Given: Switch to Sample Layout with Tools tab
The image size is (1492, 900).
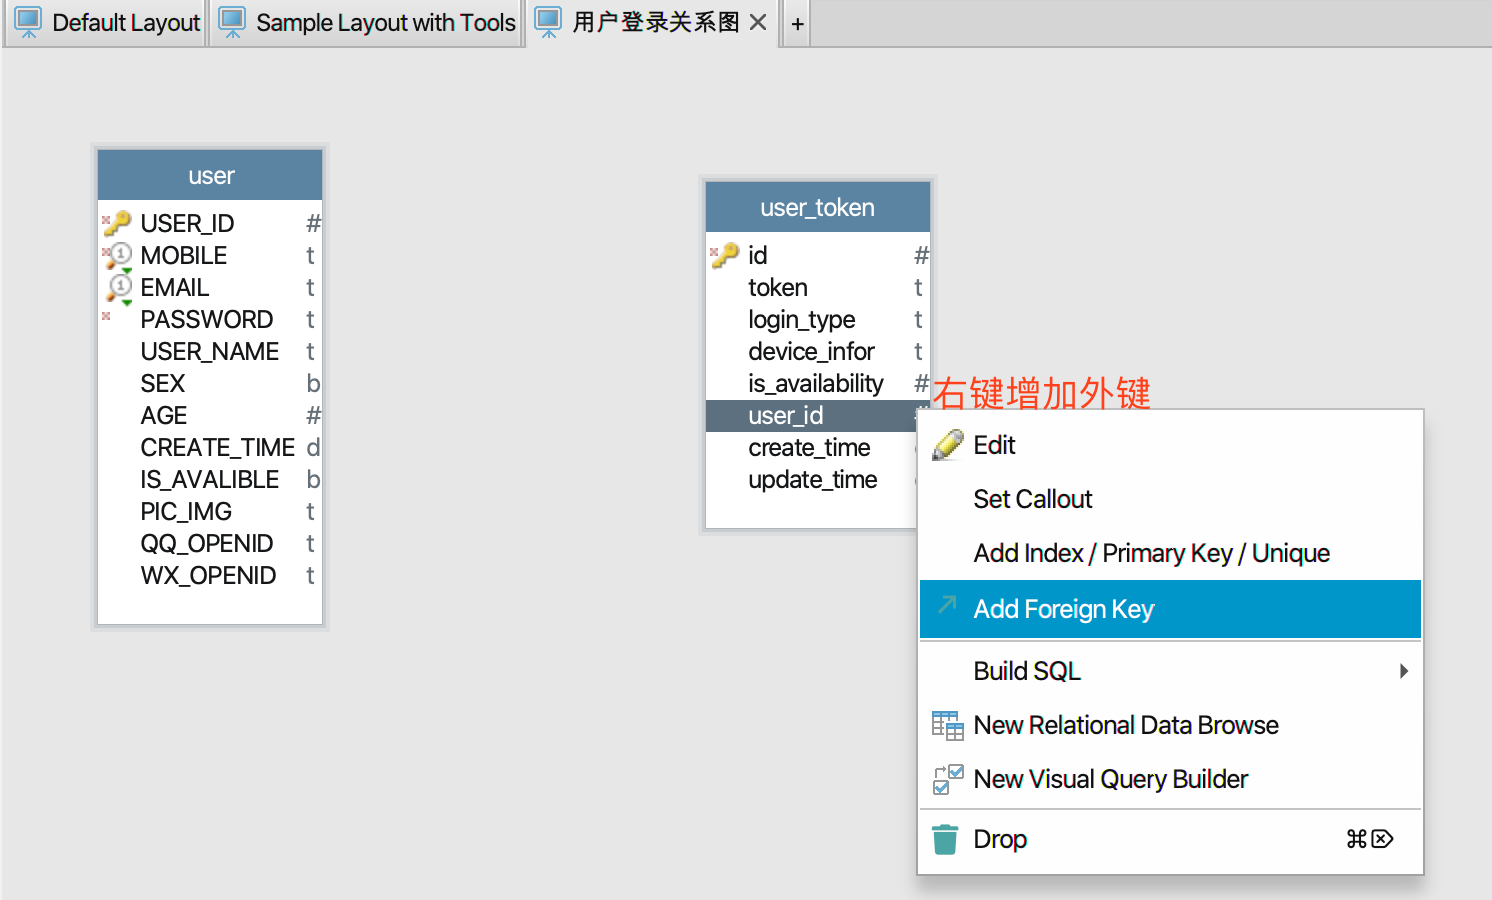Looking at the screenshot, I should (368, 23).
